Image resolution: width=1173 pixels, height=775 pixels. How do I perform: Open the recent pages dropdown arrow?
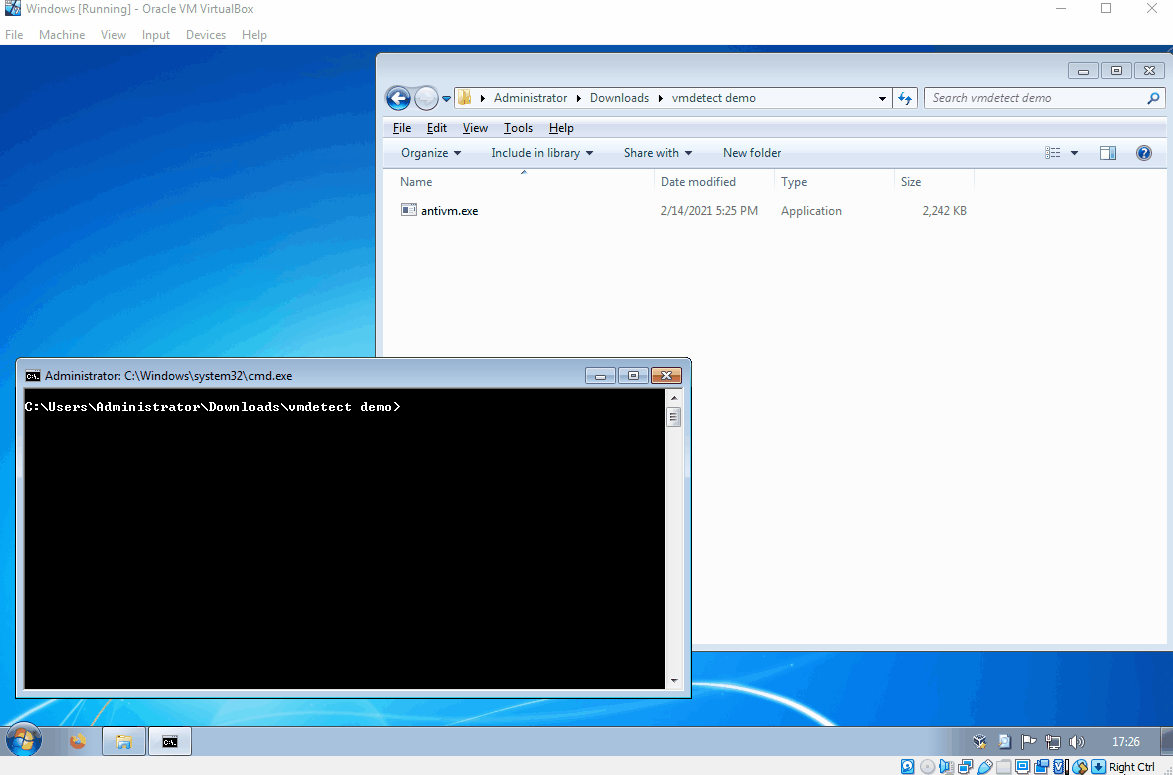[x=447, y=99]
